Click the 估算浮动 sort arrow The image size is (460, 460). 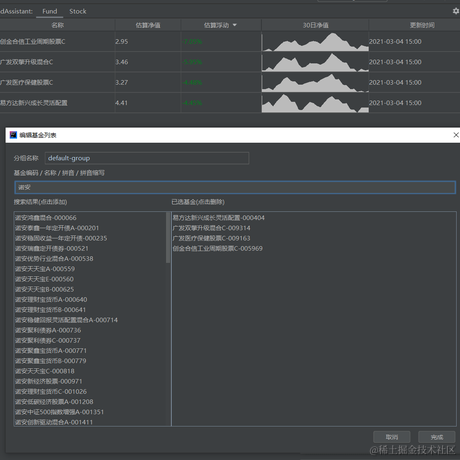[x=235, y=25]
